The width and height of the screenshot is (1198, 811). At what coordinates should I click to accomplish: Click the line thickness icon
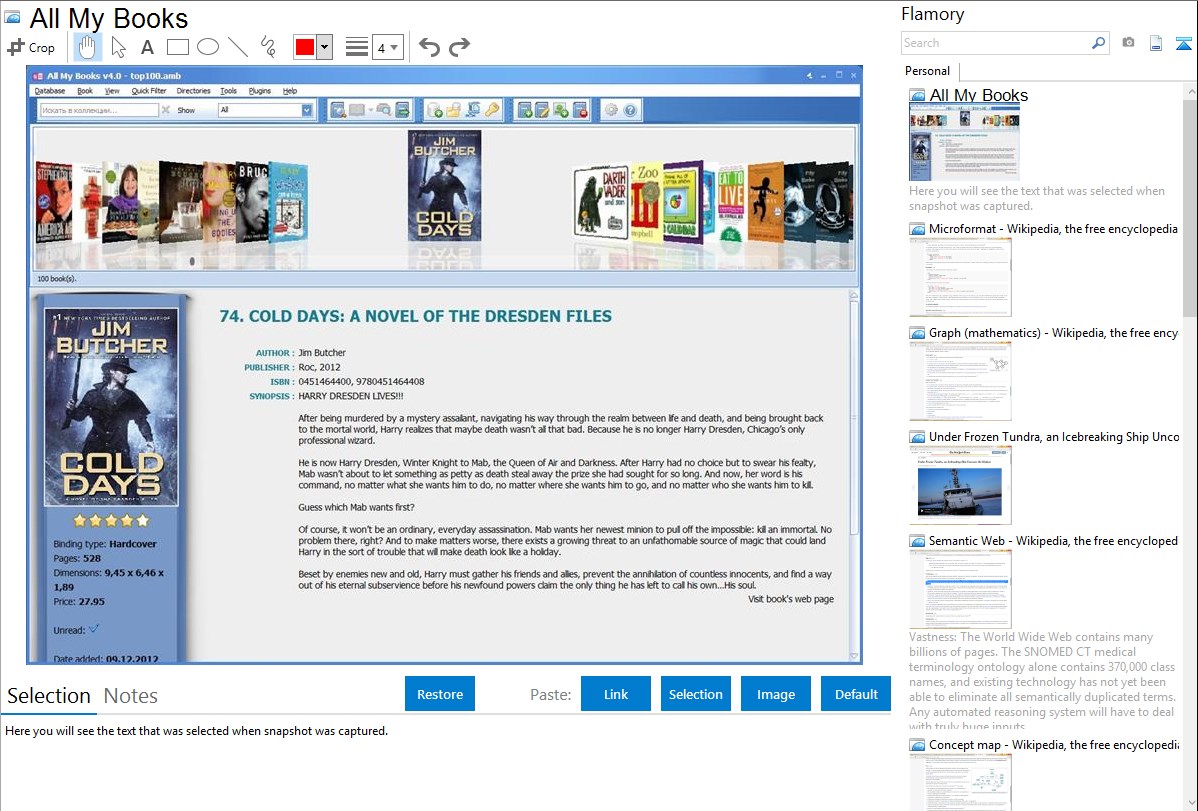pos(357,47)
